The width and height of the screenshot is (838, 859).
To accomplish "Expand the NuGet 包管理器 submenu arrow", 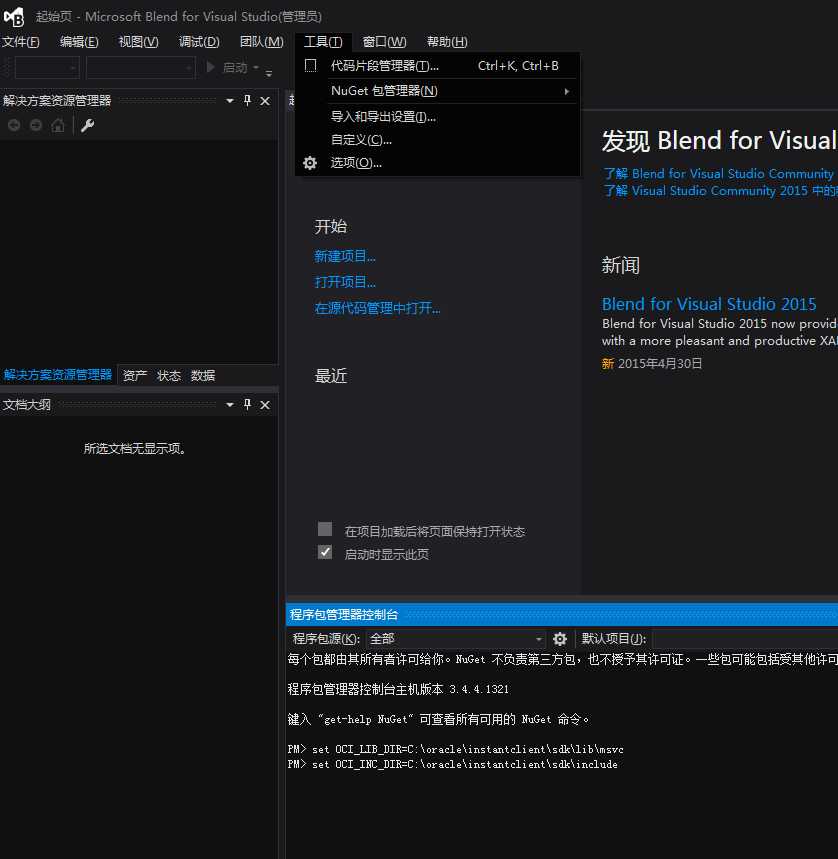I will click(x=567, y=91).
